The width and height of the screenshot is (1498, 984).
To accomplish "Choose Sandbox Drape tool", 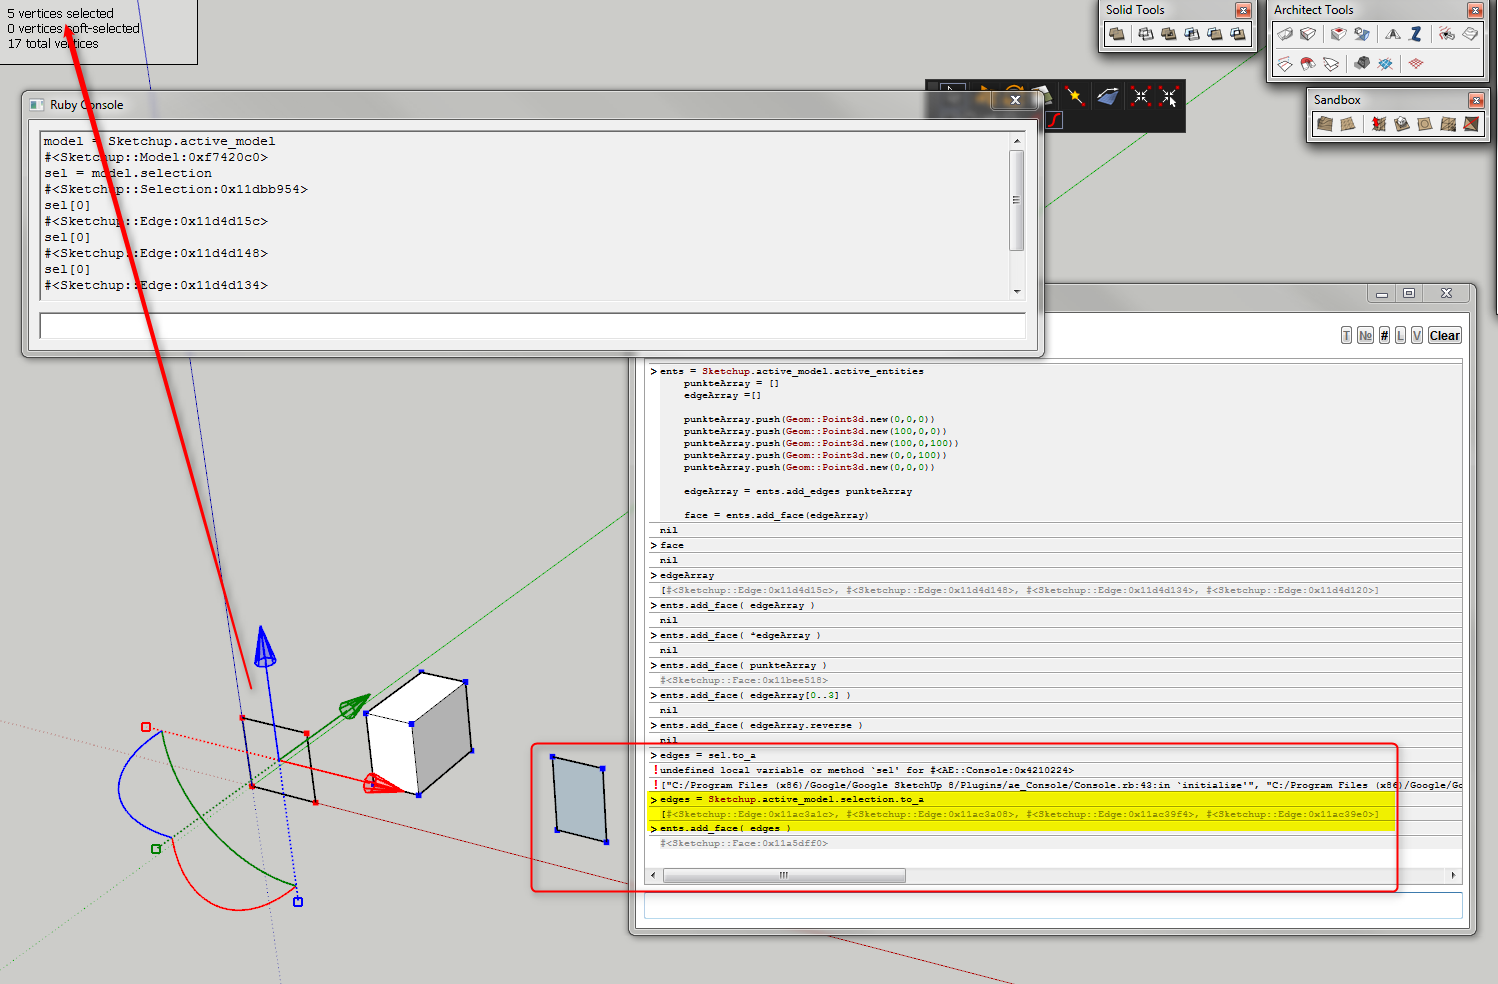I will click(1424, 124).
